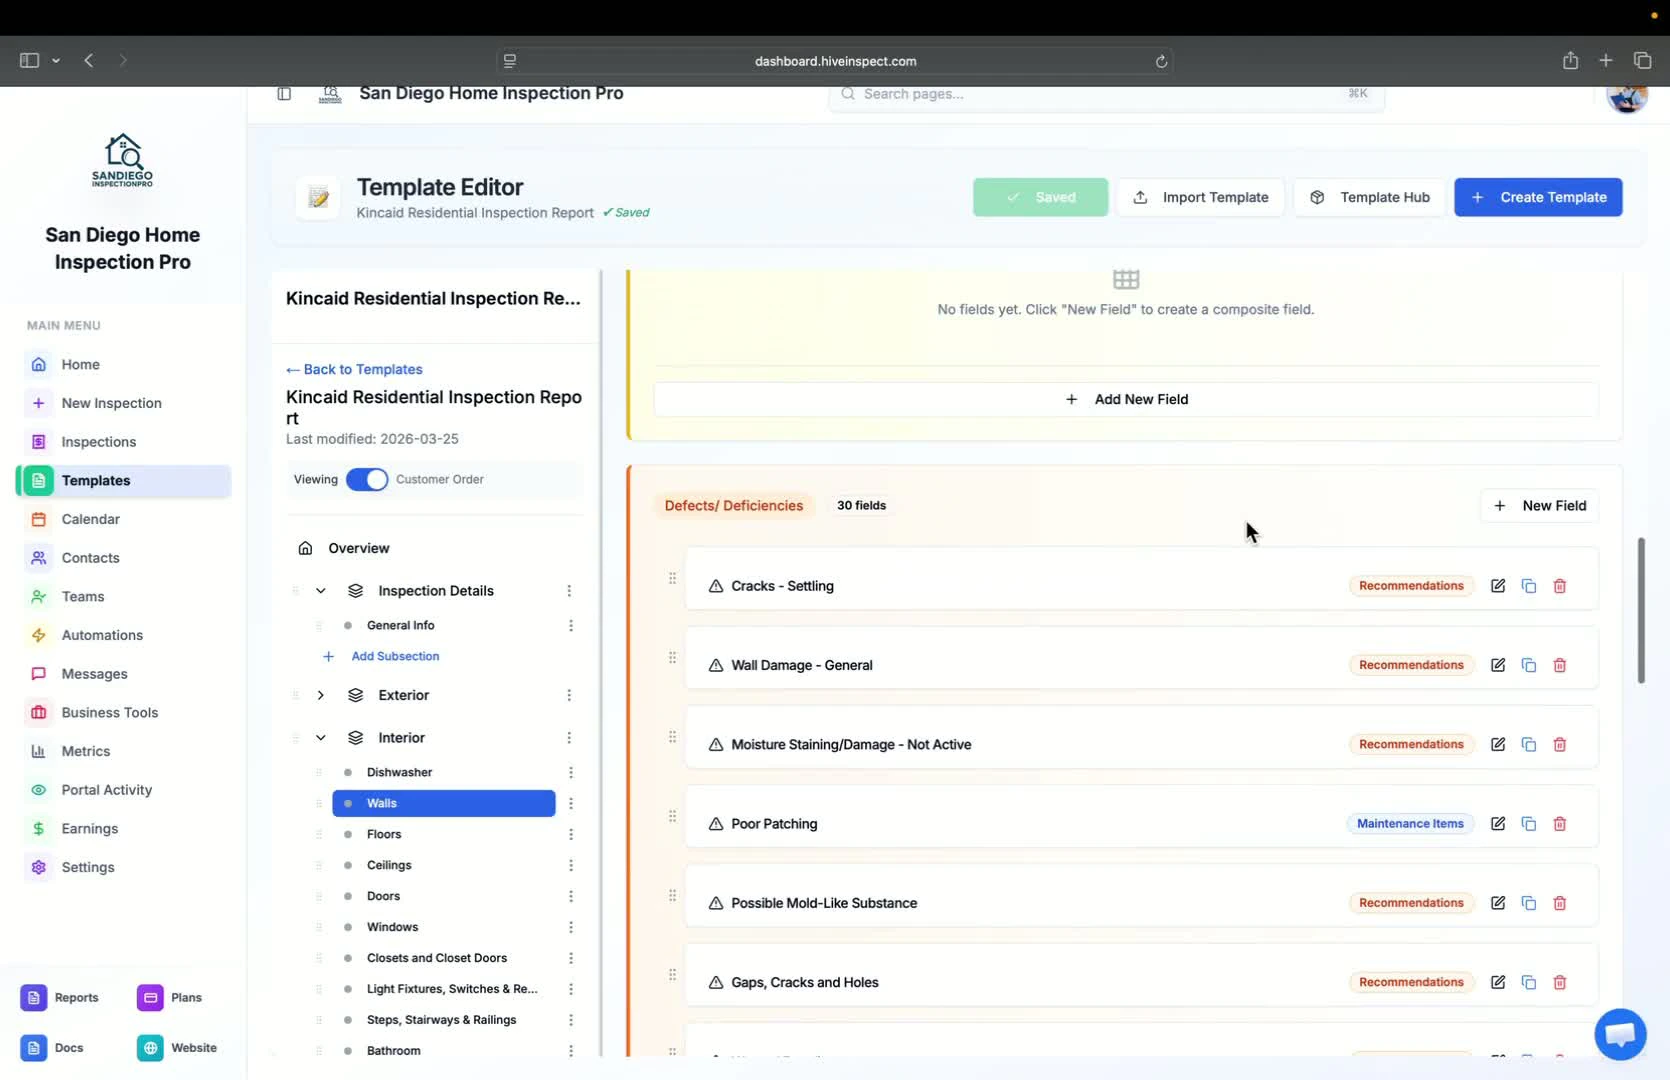Duplicate the Poor Patching field
The height and width of the screenshot is (1080, 1670).
click(x=1529, y=824)
